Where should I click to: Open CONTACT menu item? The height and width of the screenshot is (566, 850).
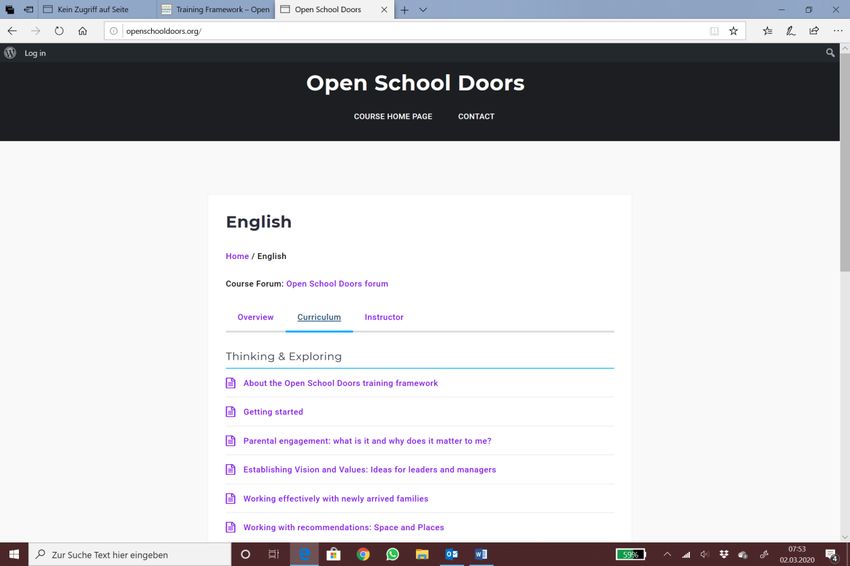476,116
